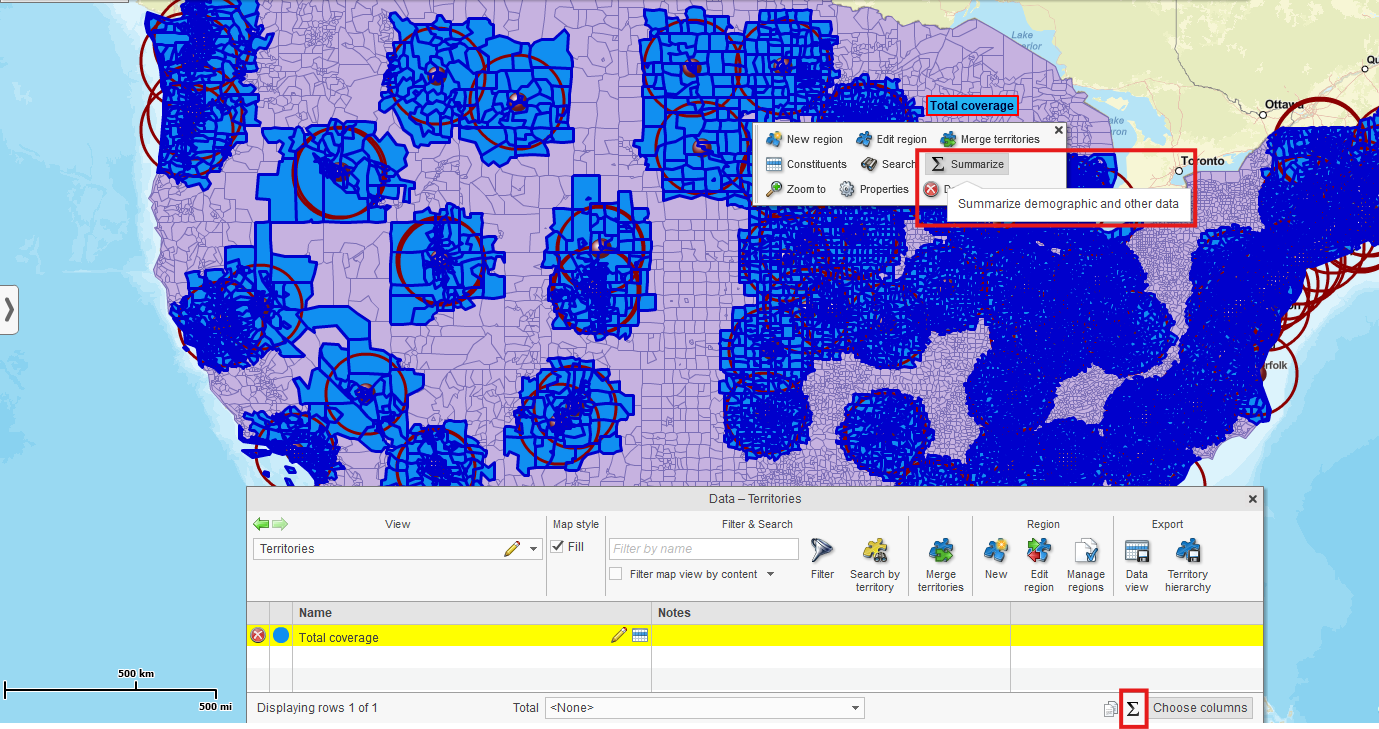1379x729 pixels.
Task: Click the copy rows icon beside sigma
Action: [x=1110, y=709]
